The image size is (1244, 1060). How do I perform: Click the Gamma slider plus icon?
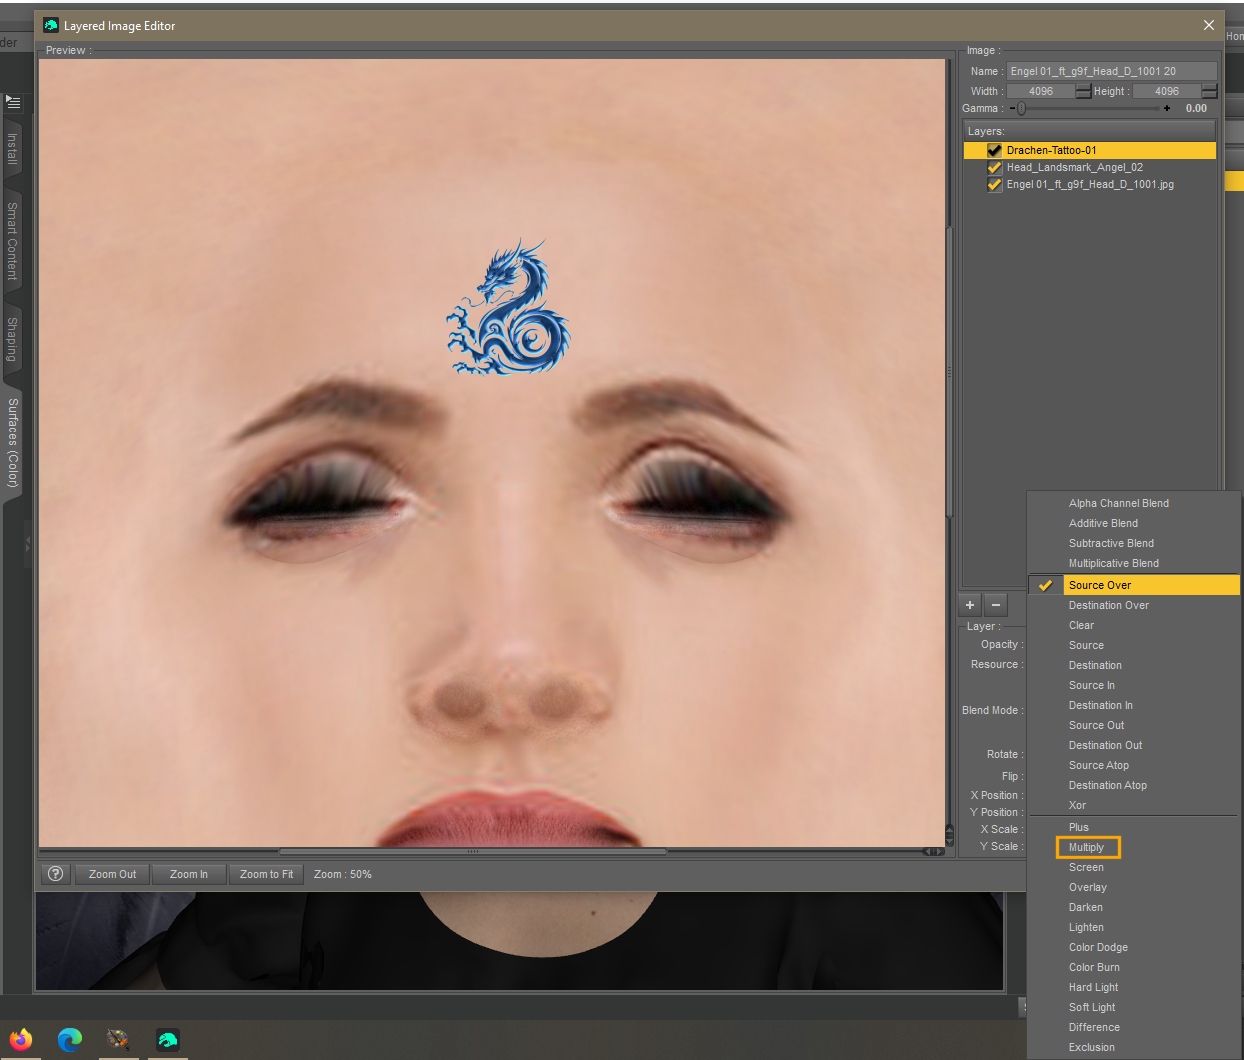1167,108
